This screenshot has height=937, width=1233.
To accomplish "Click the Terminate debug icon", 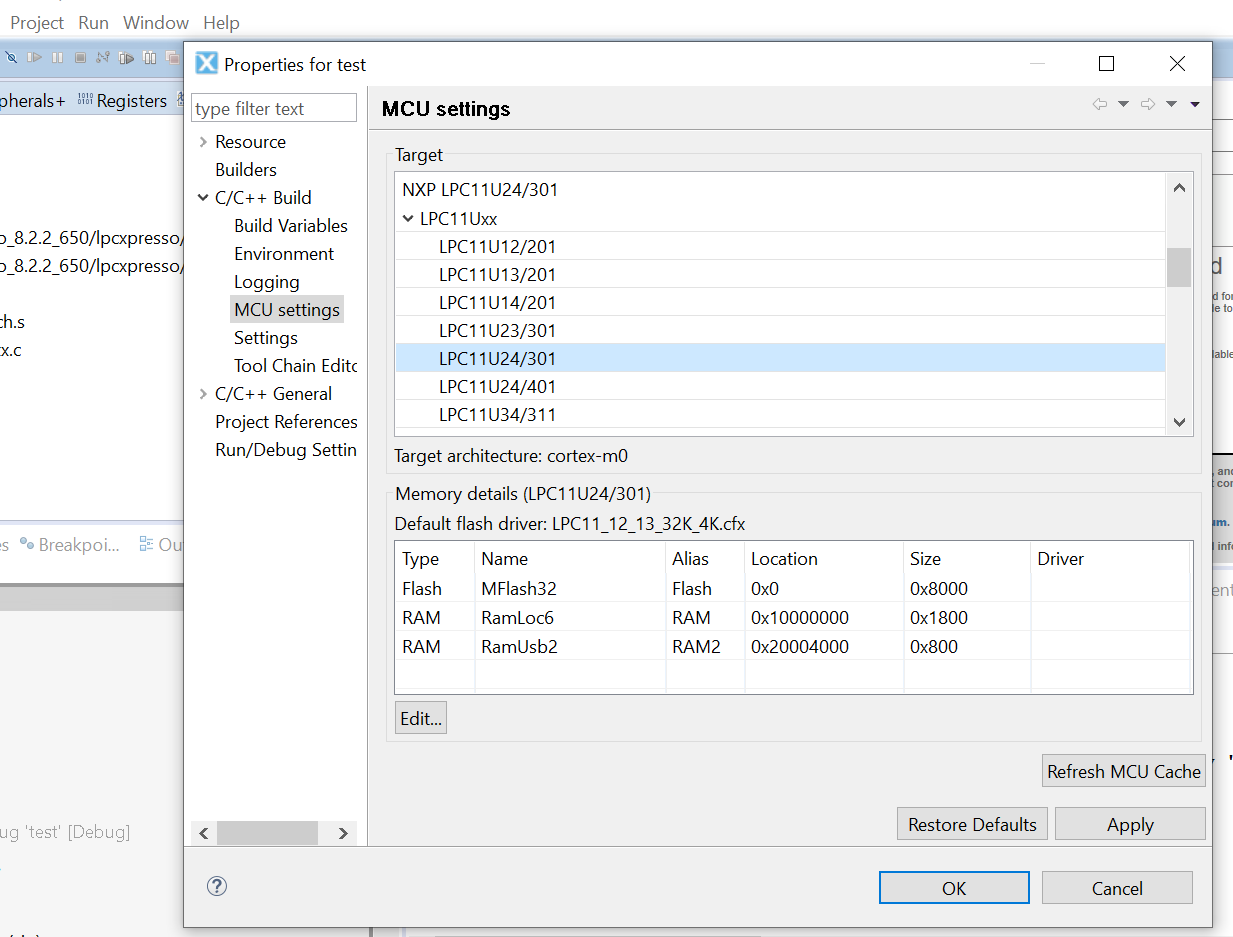I will [80, 57].
